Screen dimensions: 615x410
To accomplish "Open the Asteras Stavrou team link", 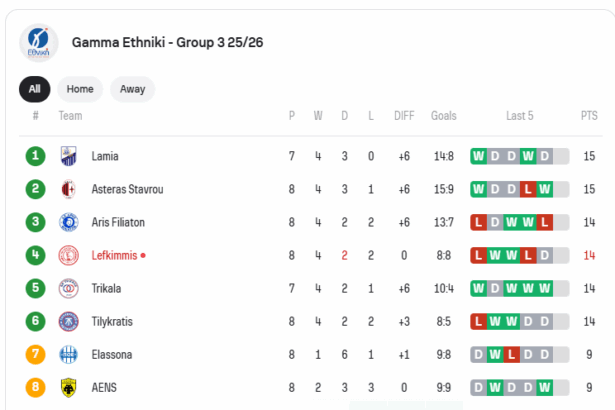I will click(x=127, y=189).
